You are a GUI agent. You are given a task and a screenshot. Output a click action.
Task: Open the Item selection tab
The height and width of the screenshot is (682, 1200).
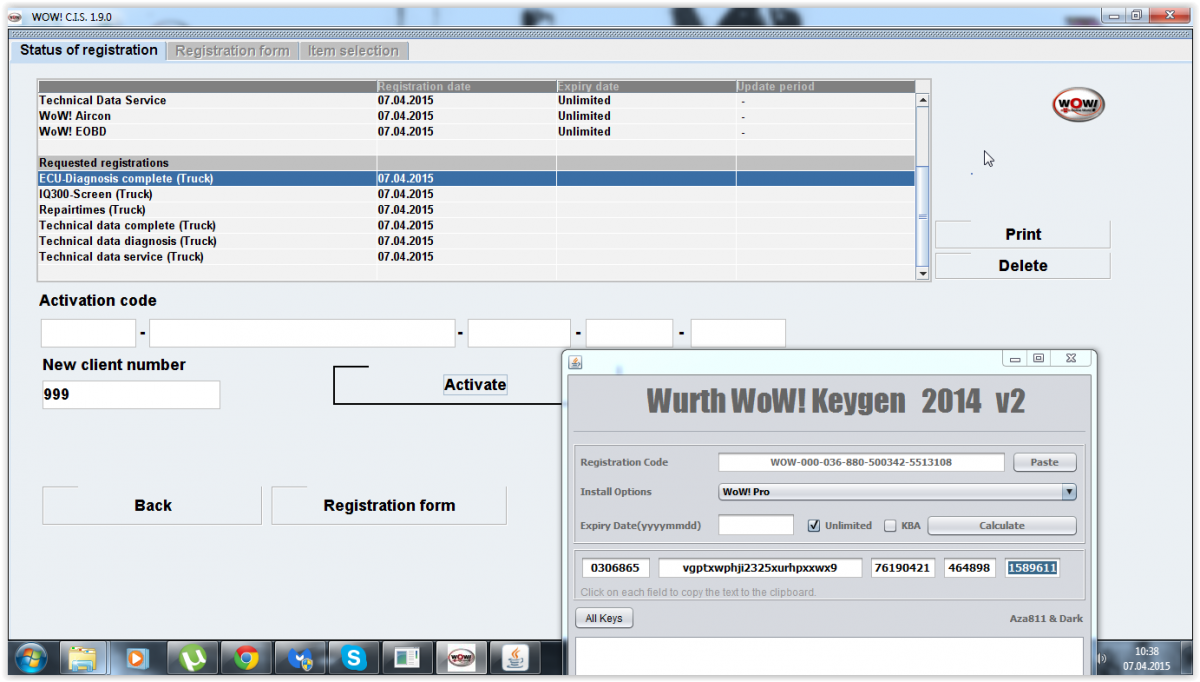point(353,51)
